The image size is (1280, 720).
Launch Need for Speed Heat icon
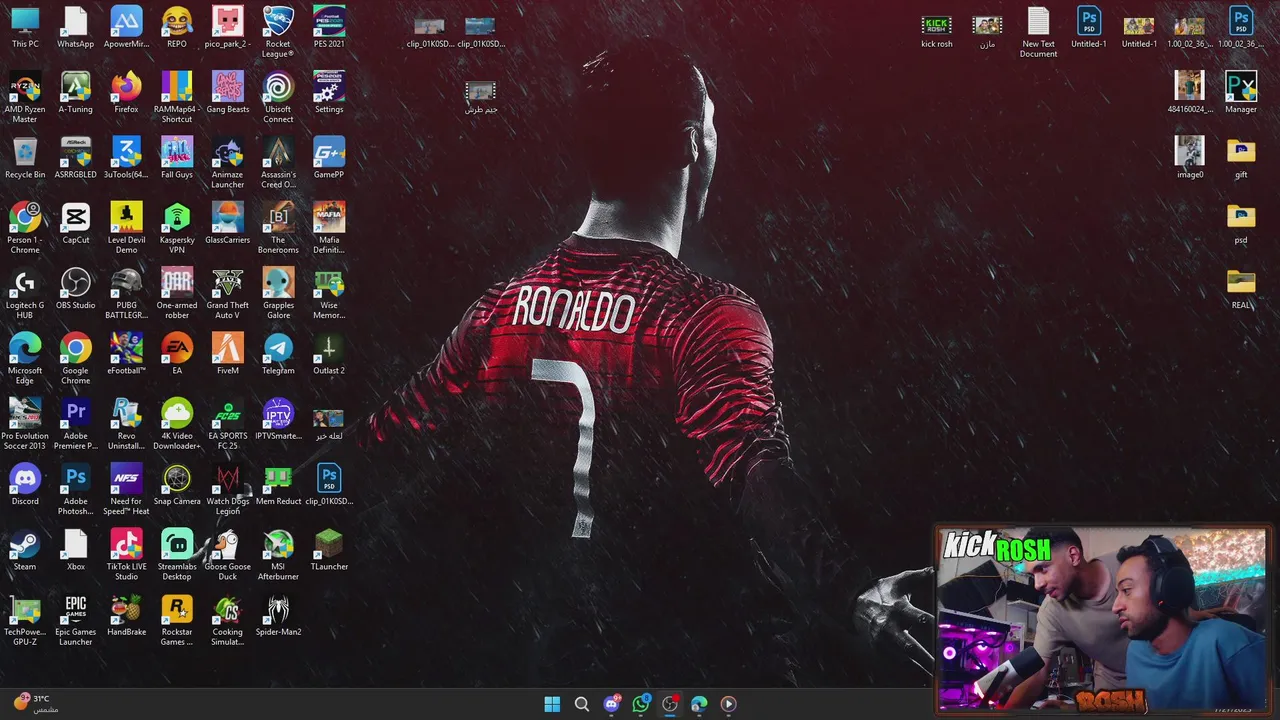pos(126,490)
